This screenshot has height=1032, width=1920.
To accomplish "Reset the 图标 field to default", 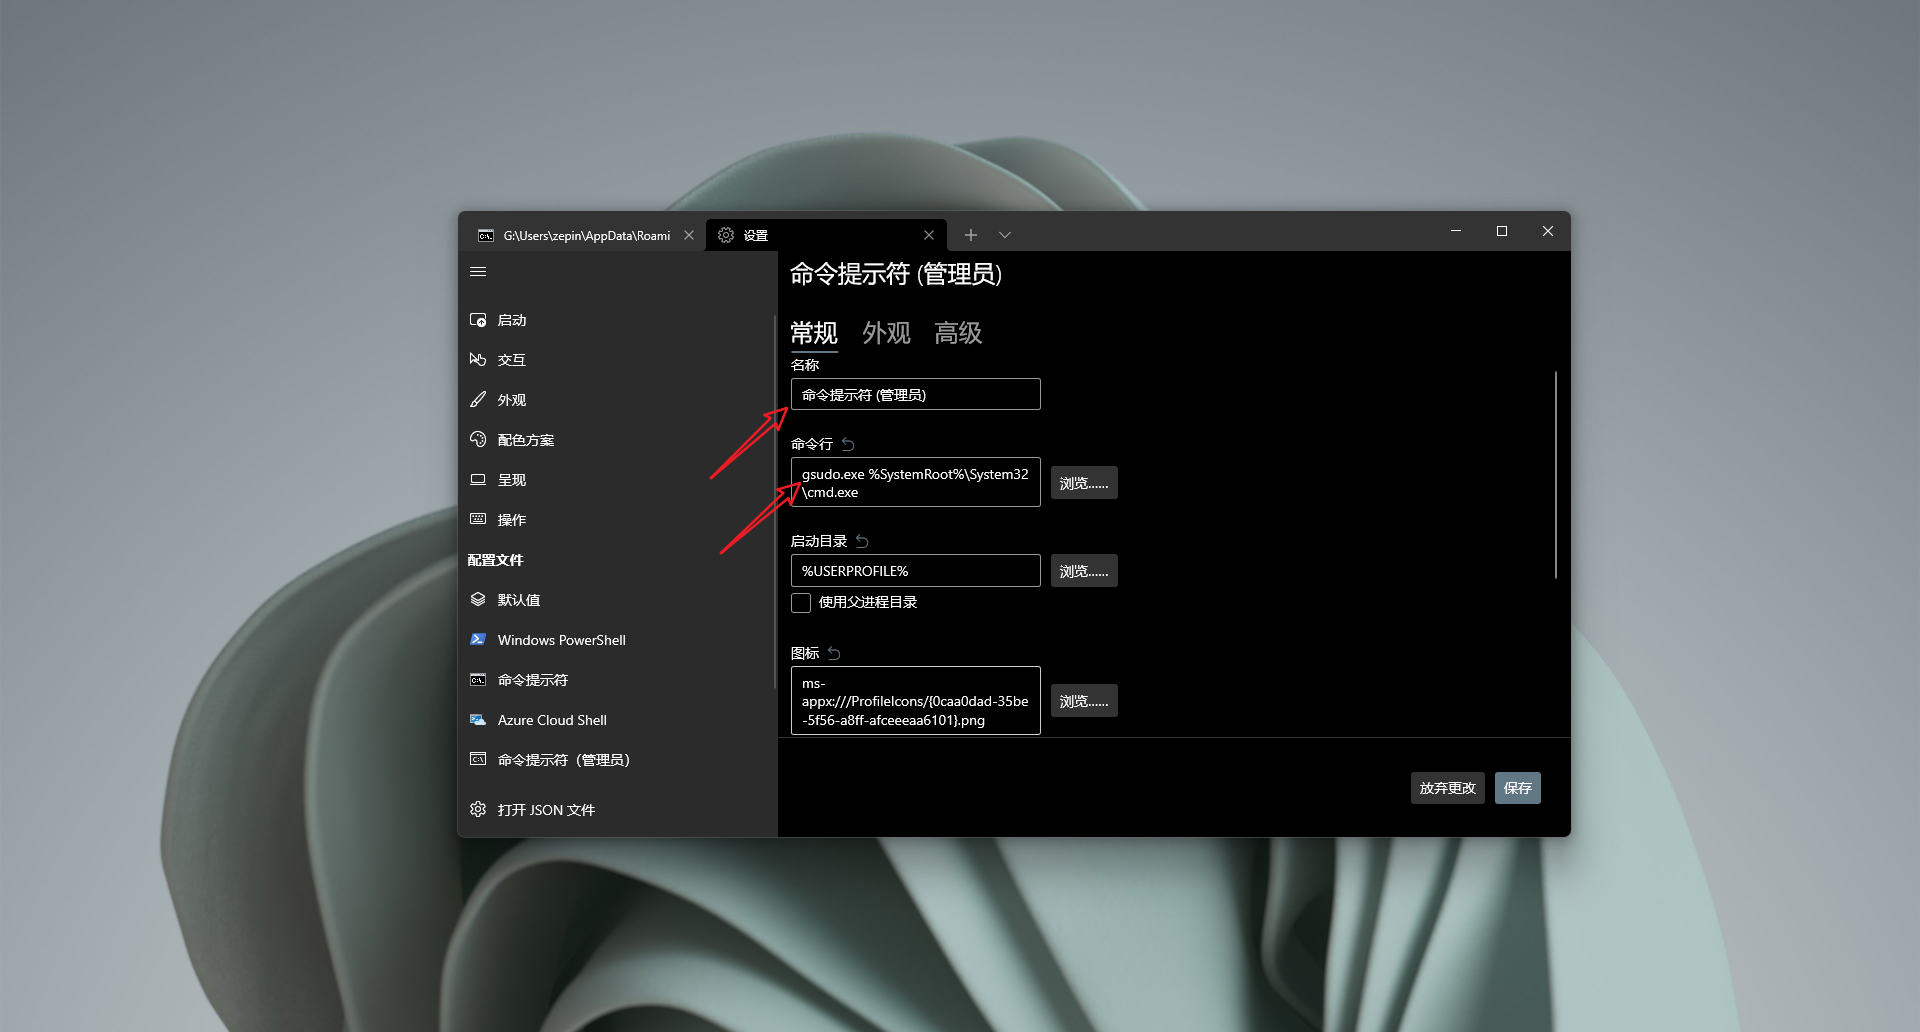I will click(x=834, y=653).
